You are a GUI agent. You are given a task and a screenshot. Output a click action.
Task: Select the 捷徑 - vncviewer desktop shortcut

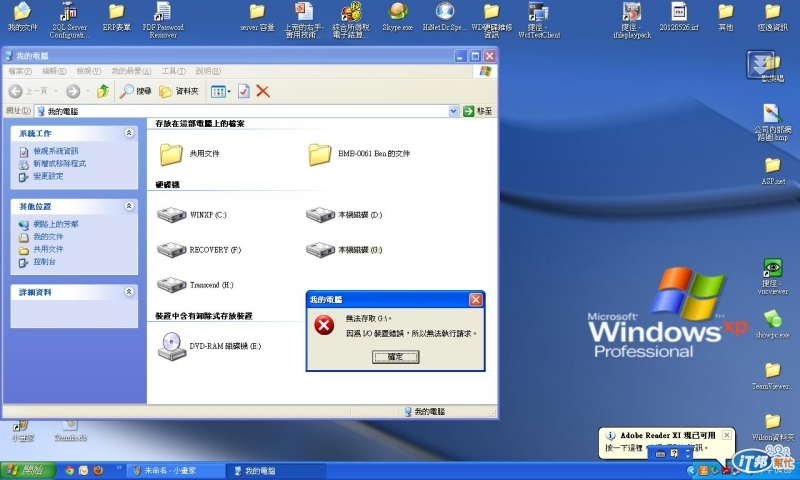(772, 276)
